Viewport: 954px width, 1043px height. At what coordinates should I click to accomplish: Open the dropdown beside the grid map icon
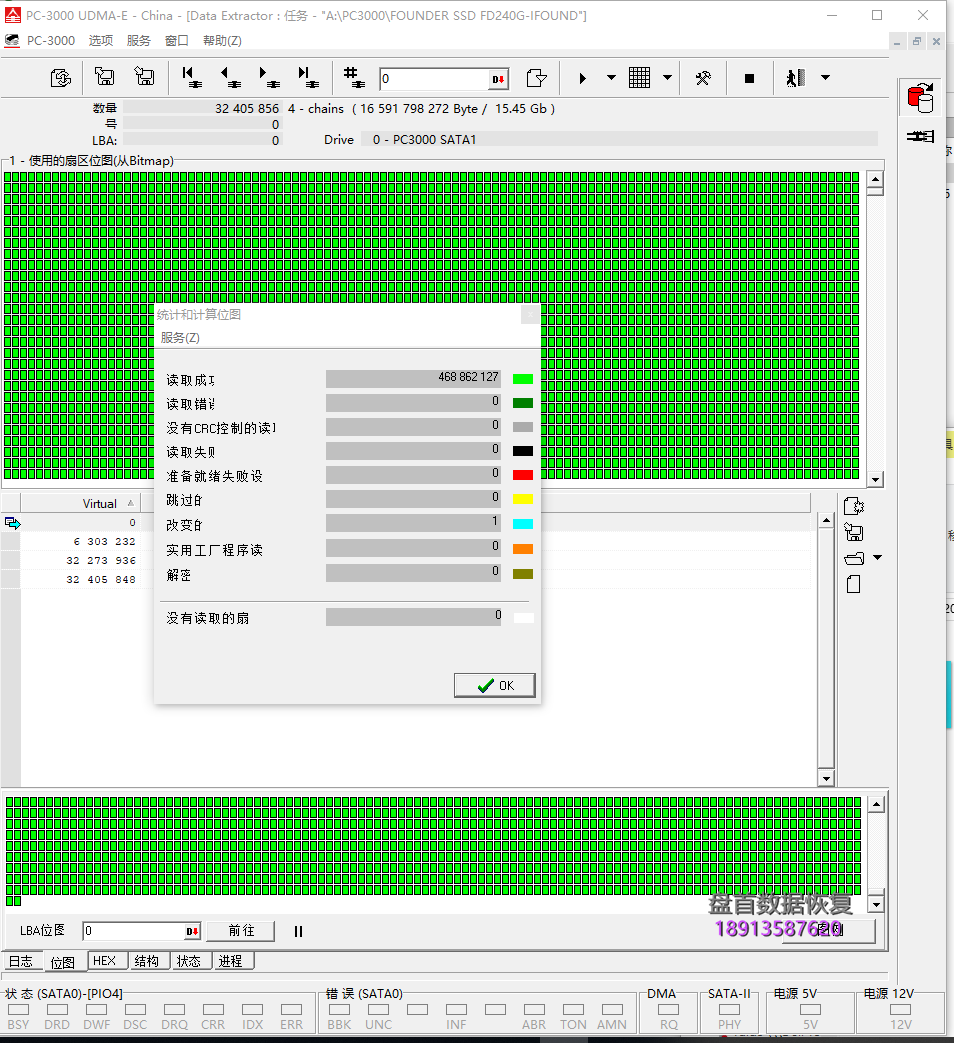coord(667,78)
